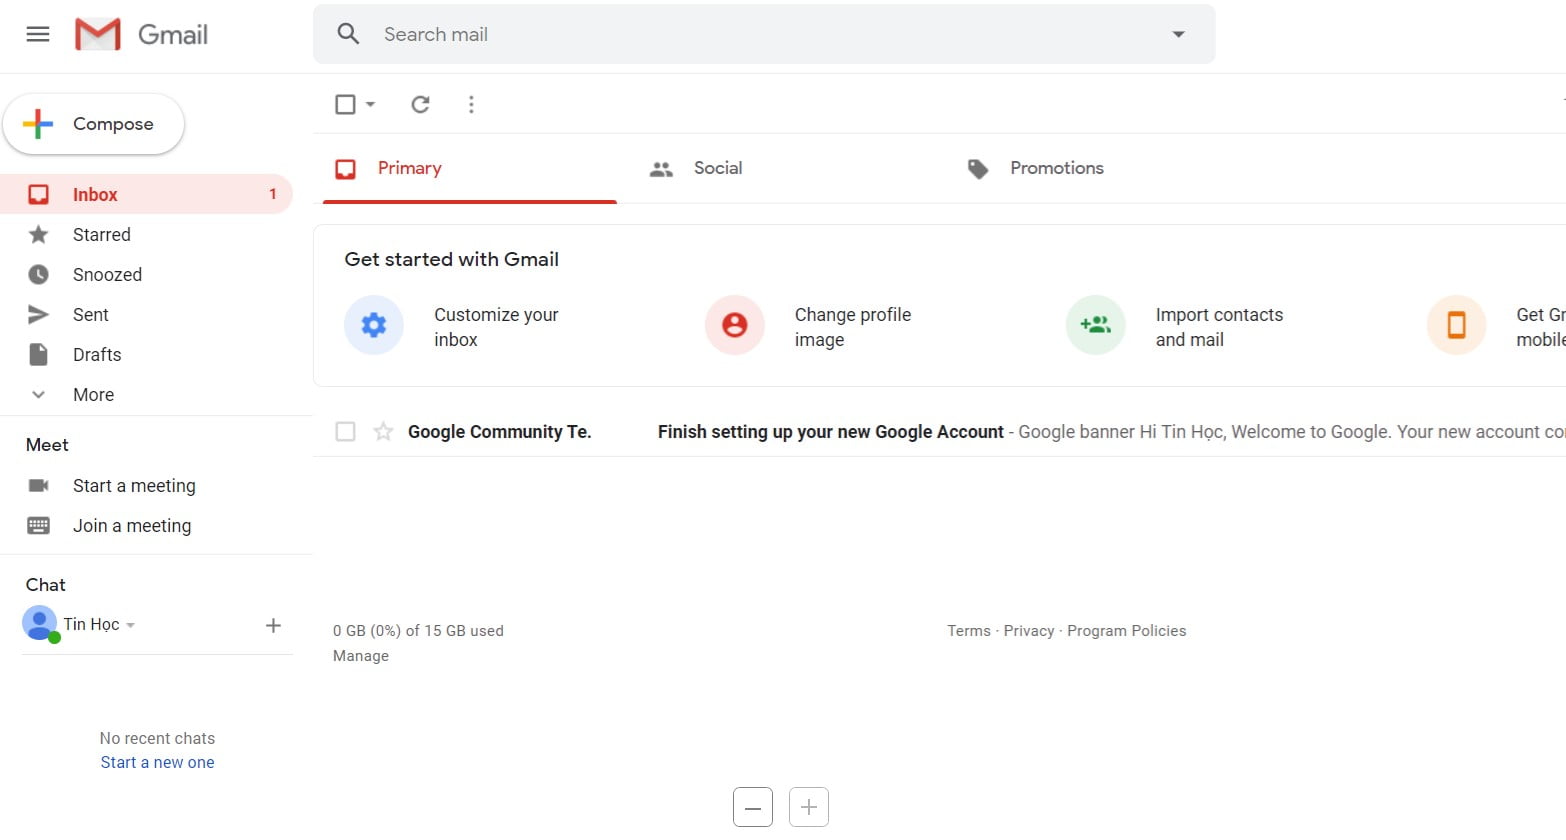1566x840 pixels.
Task: Click Customize your inbox text
Action: coord(496,327)
